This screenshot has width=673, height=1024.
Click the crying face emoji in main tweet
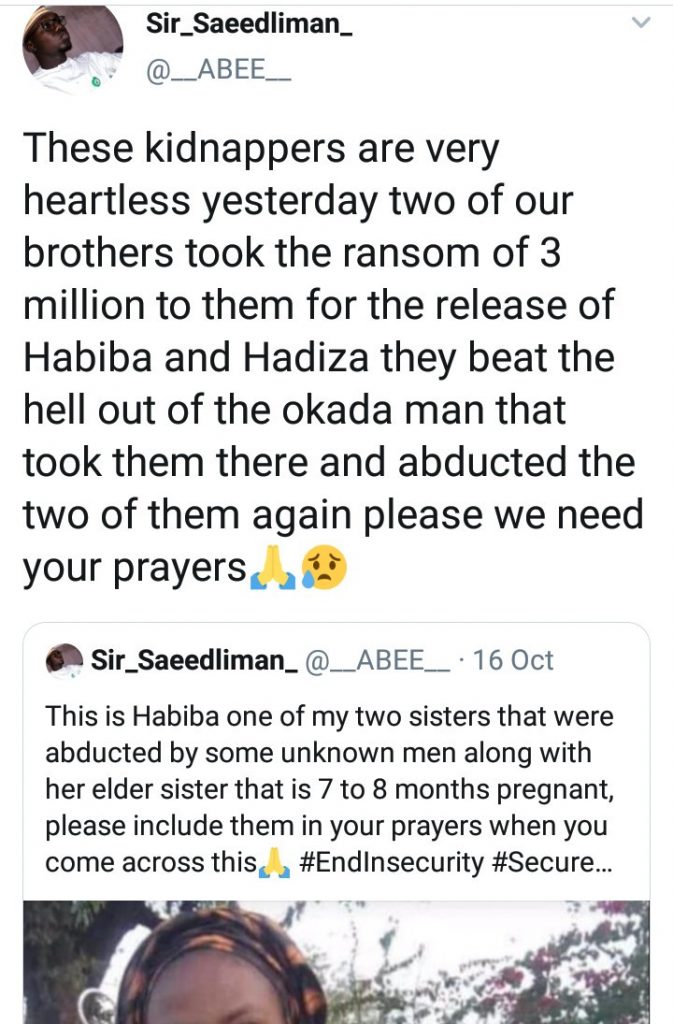pyautogui.click(x=320, y=569)
